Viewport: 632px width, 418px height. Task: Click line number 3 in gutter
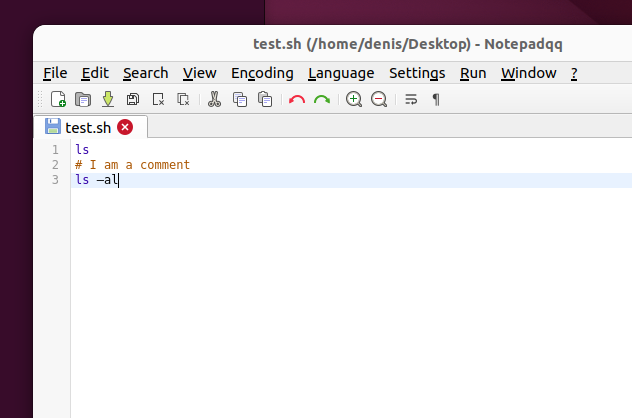(55, 180)
